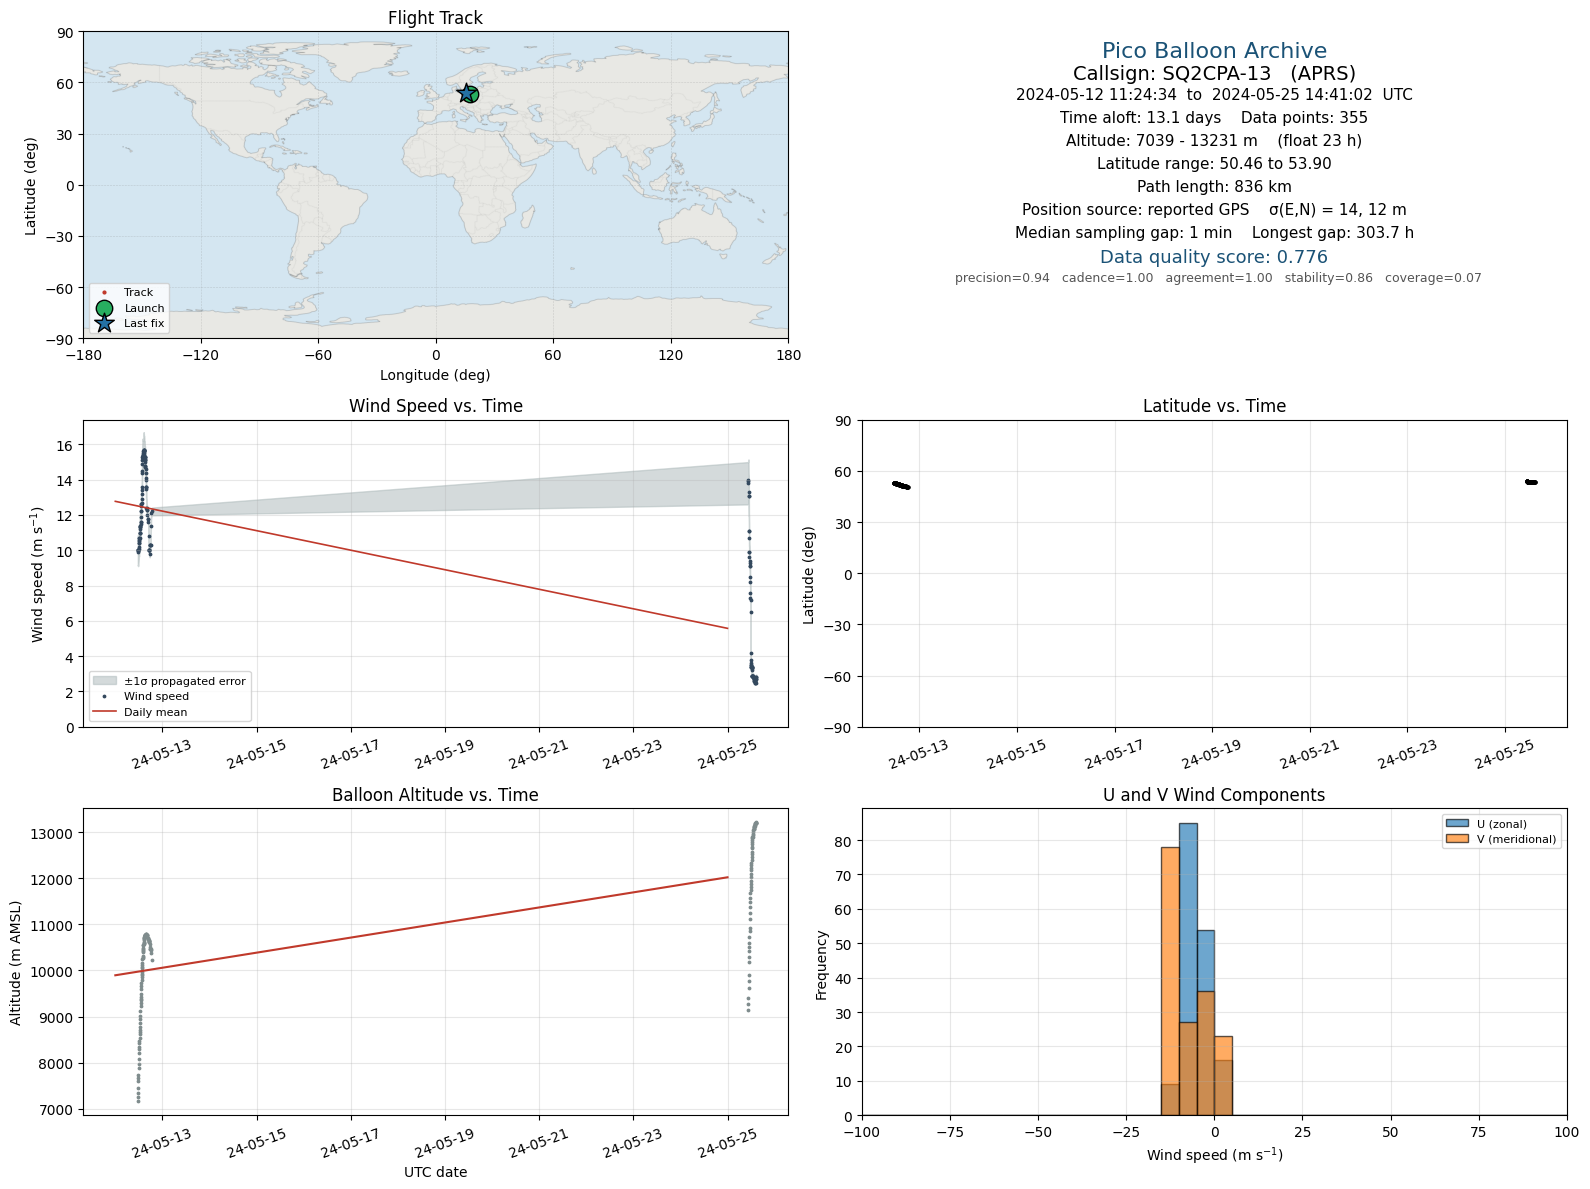Click the "10000" altitude axis tick label
Screen dimensions: 1590x1189
pos(54,972)
